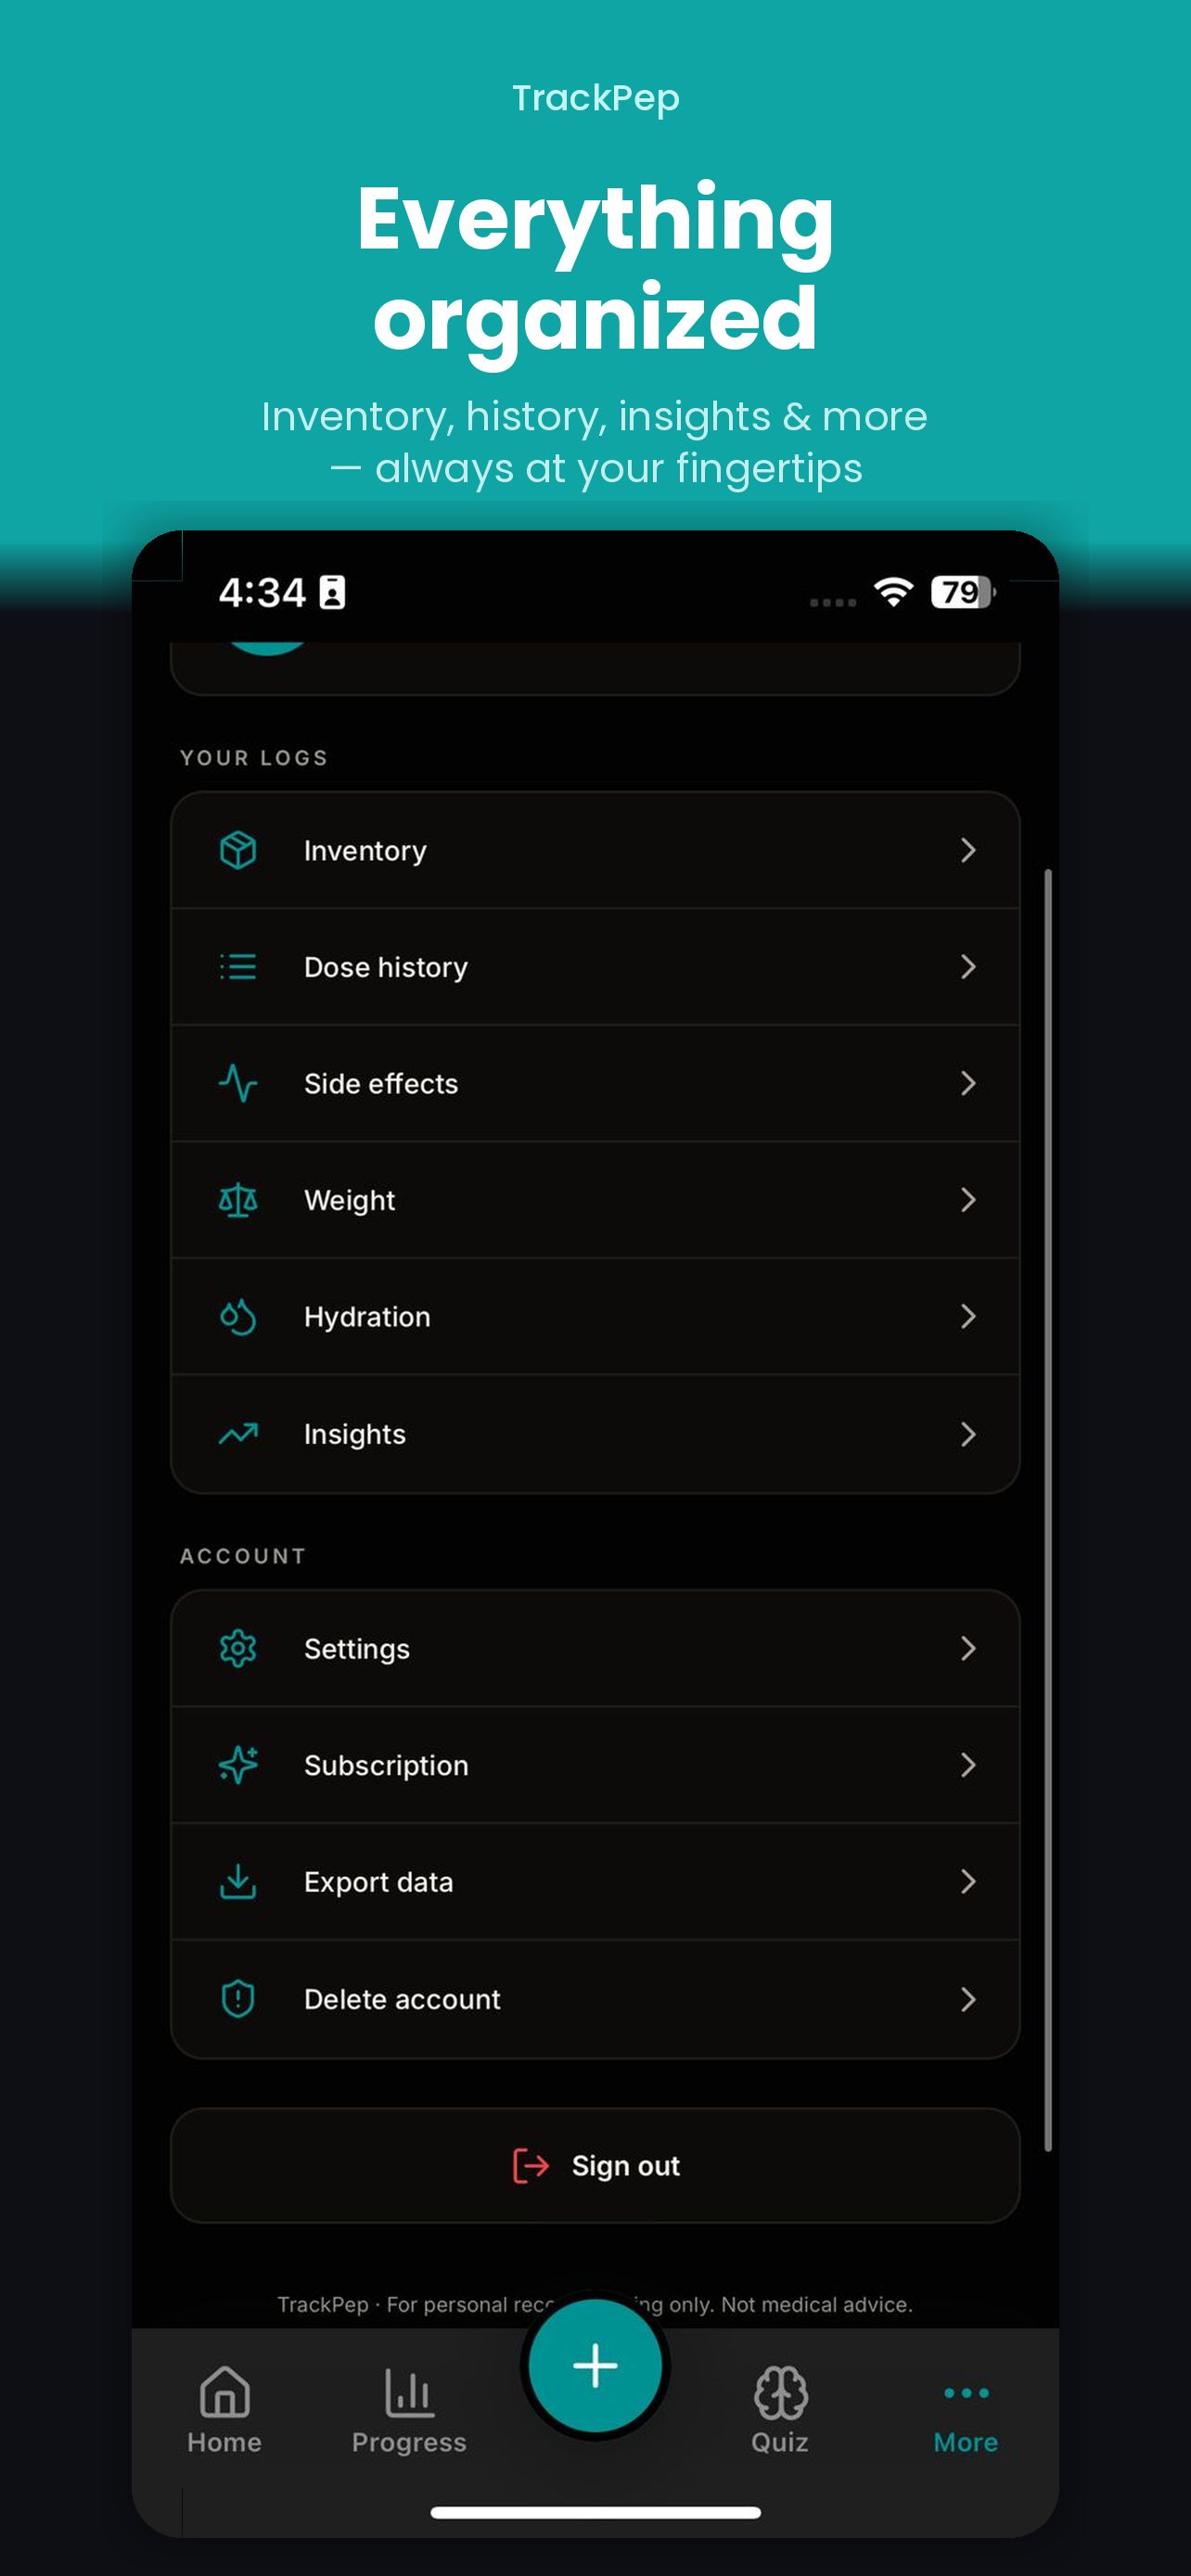The height and width of the screenshot is (2576, 1191).
Task: Tap the Dose history list icon
Action: (238, 967)
